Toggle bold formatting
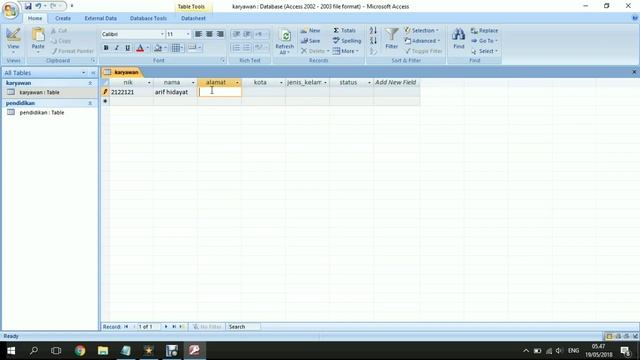This screenshot has height=360, width=640. pyautogui.click(x=106, y=48)
